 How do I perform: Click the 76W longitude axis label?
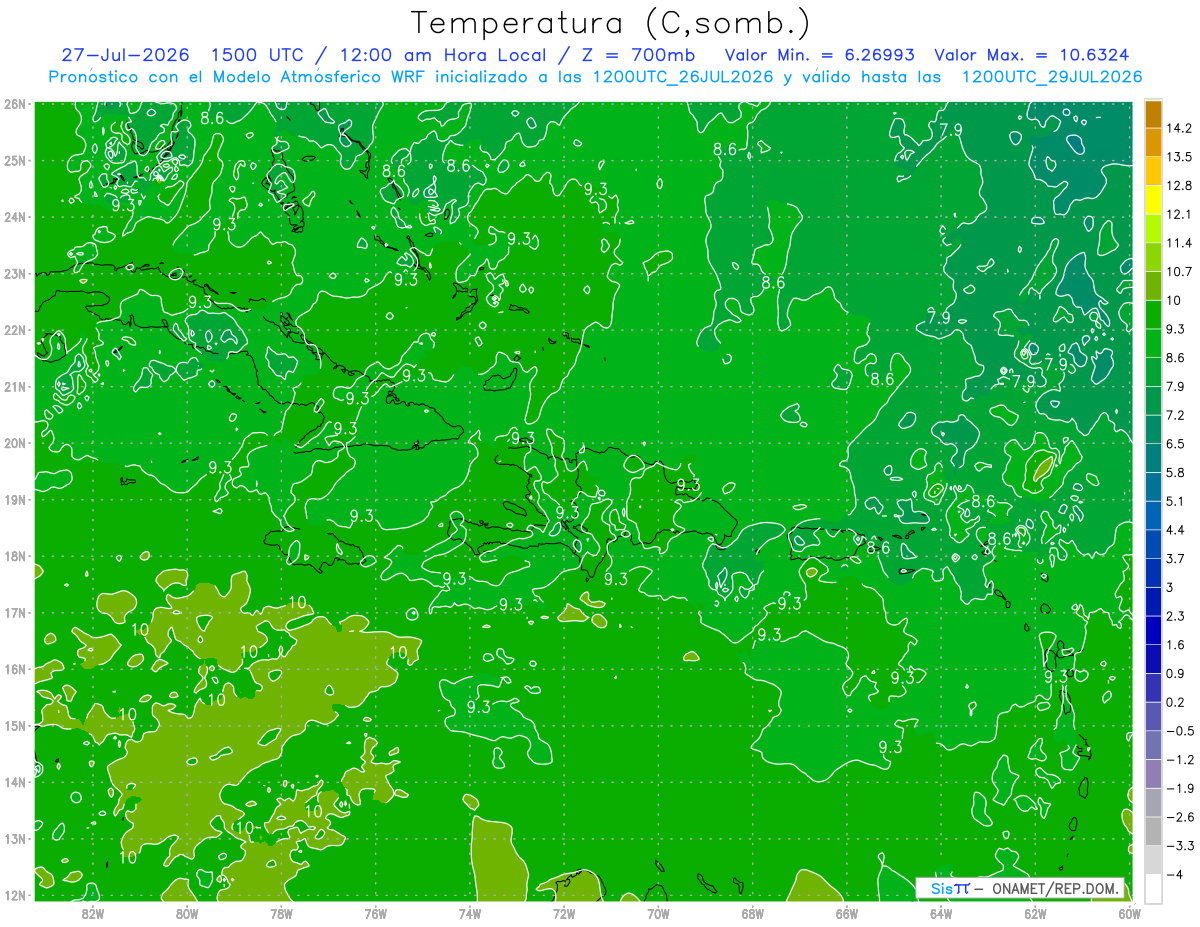tap(375, 913)
